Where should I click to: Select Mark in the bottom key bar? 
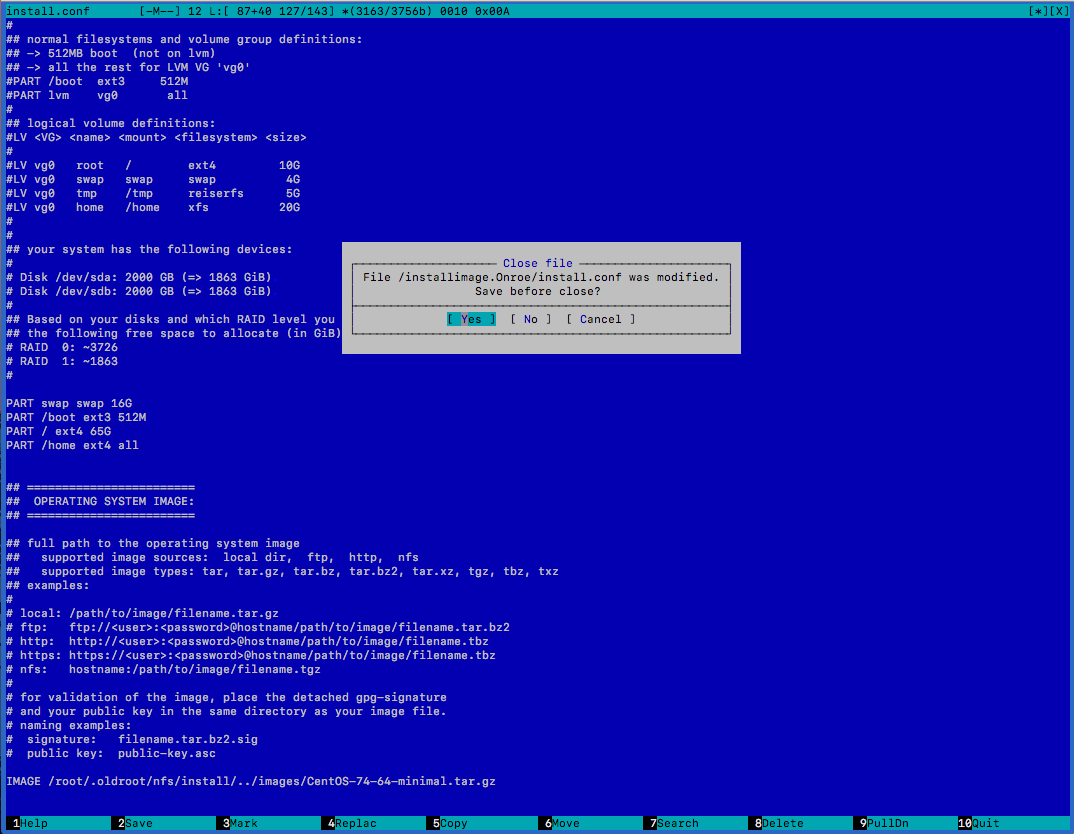(x=243, y=823)
